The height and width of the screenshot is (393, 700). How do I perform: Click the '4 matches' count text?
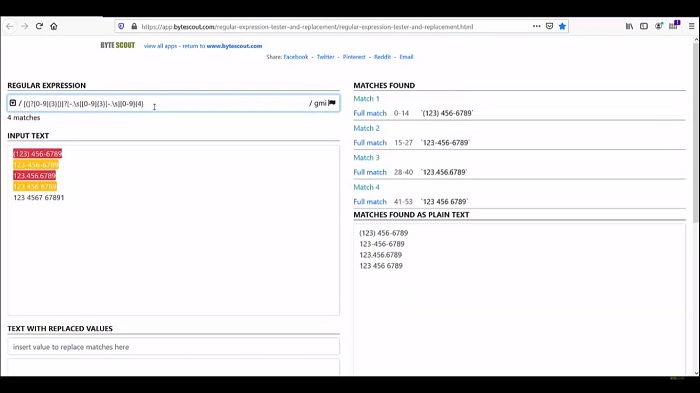pos(24,117)
